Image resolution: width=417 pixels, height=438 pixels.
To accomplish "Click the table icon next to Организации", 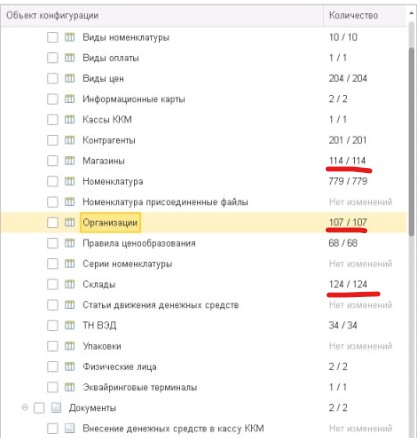I will [69, 222].
